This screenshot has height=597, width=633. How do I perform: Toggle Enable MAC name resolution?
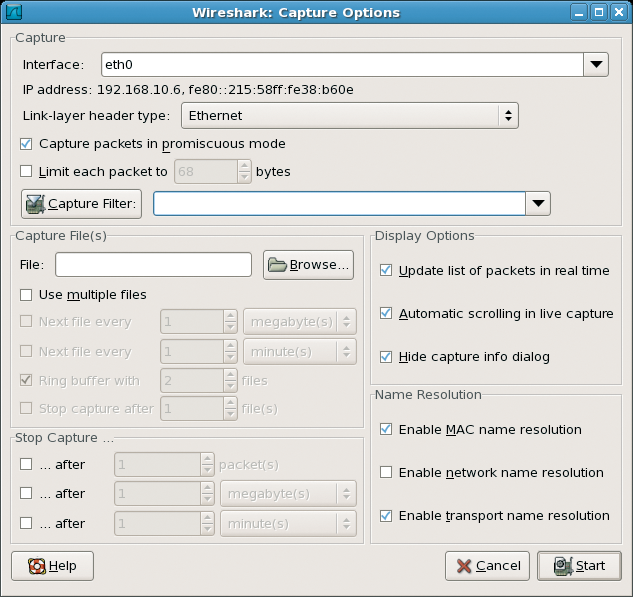[386, 429]
